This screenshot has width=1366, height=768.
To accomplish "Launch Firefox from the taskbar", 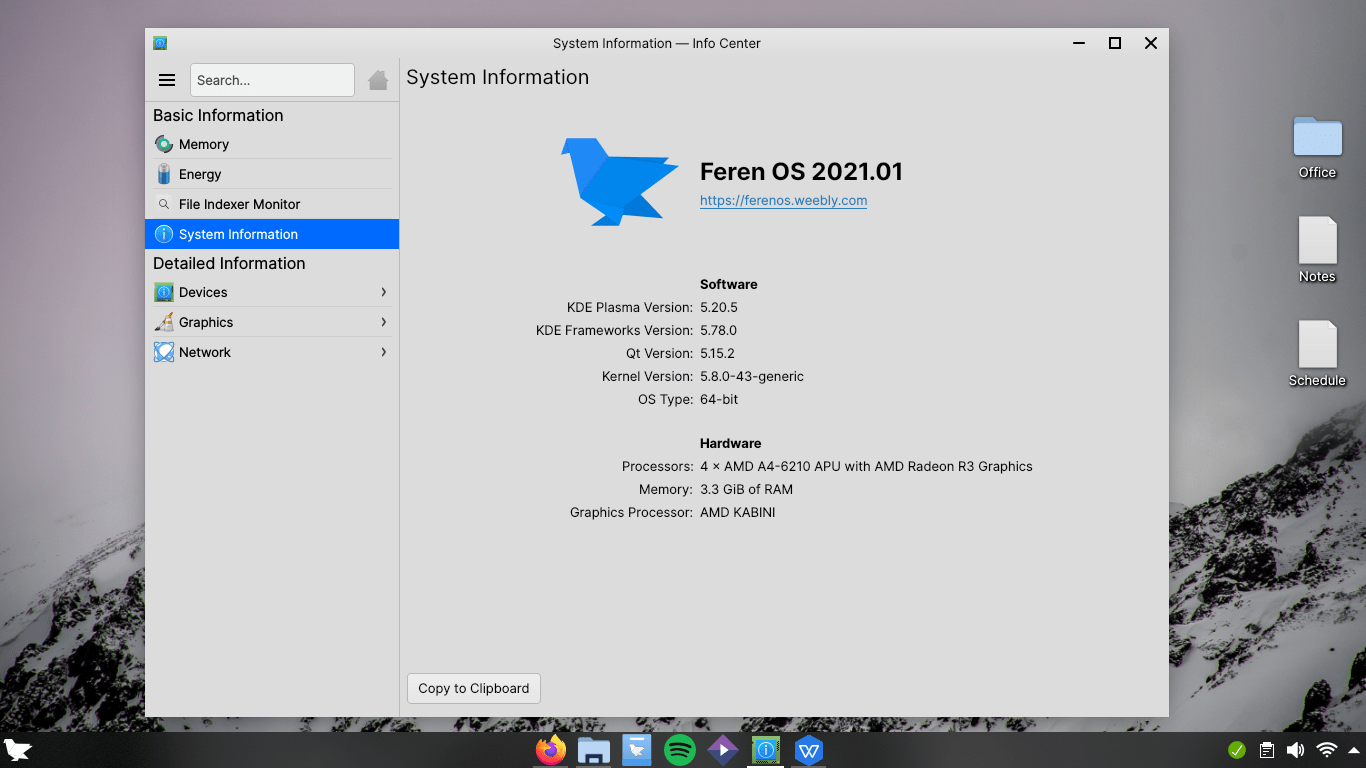I will [550, 750].
